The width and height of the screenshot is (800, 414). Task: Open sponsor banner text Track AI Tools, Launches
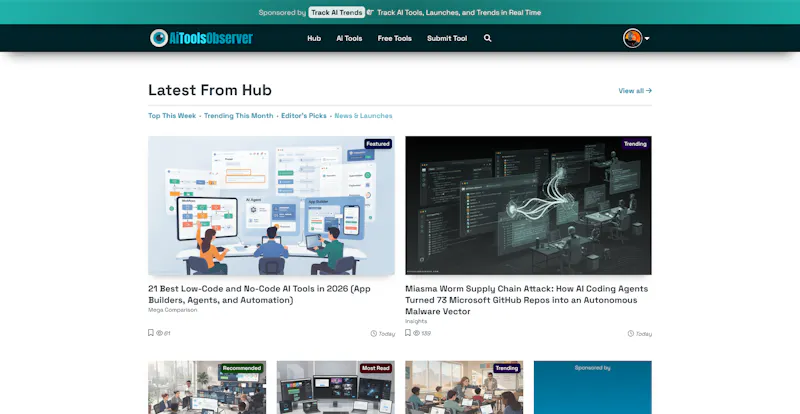[x=459, y=12]
